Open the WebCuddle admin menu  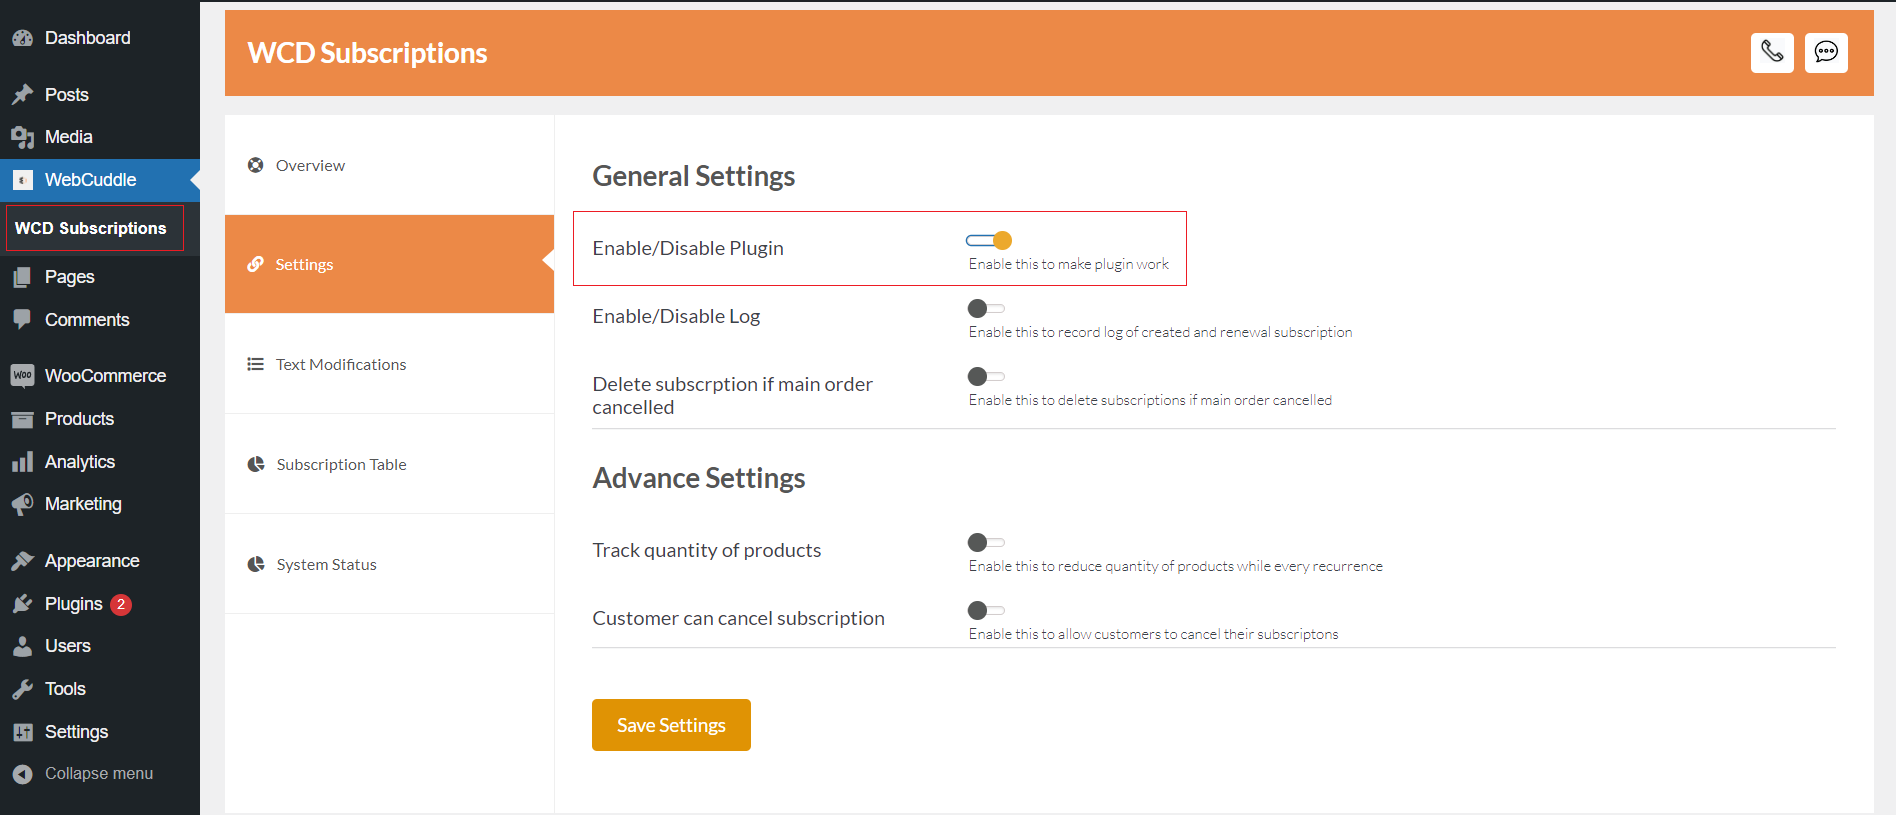click(x=100, y=180)
